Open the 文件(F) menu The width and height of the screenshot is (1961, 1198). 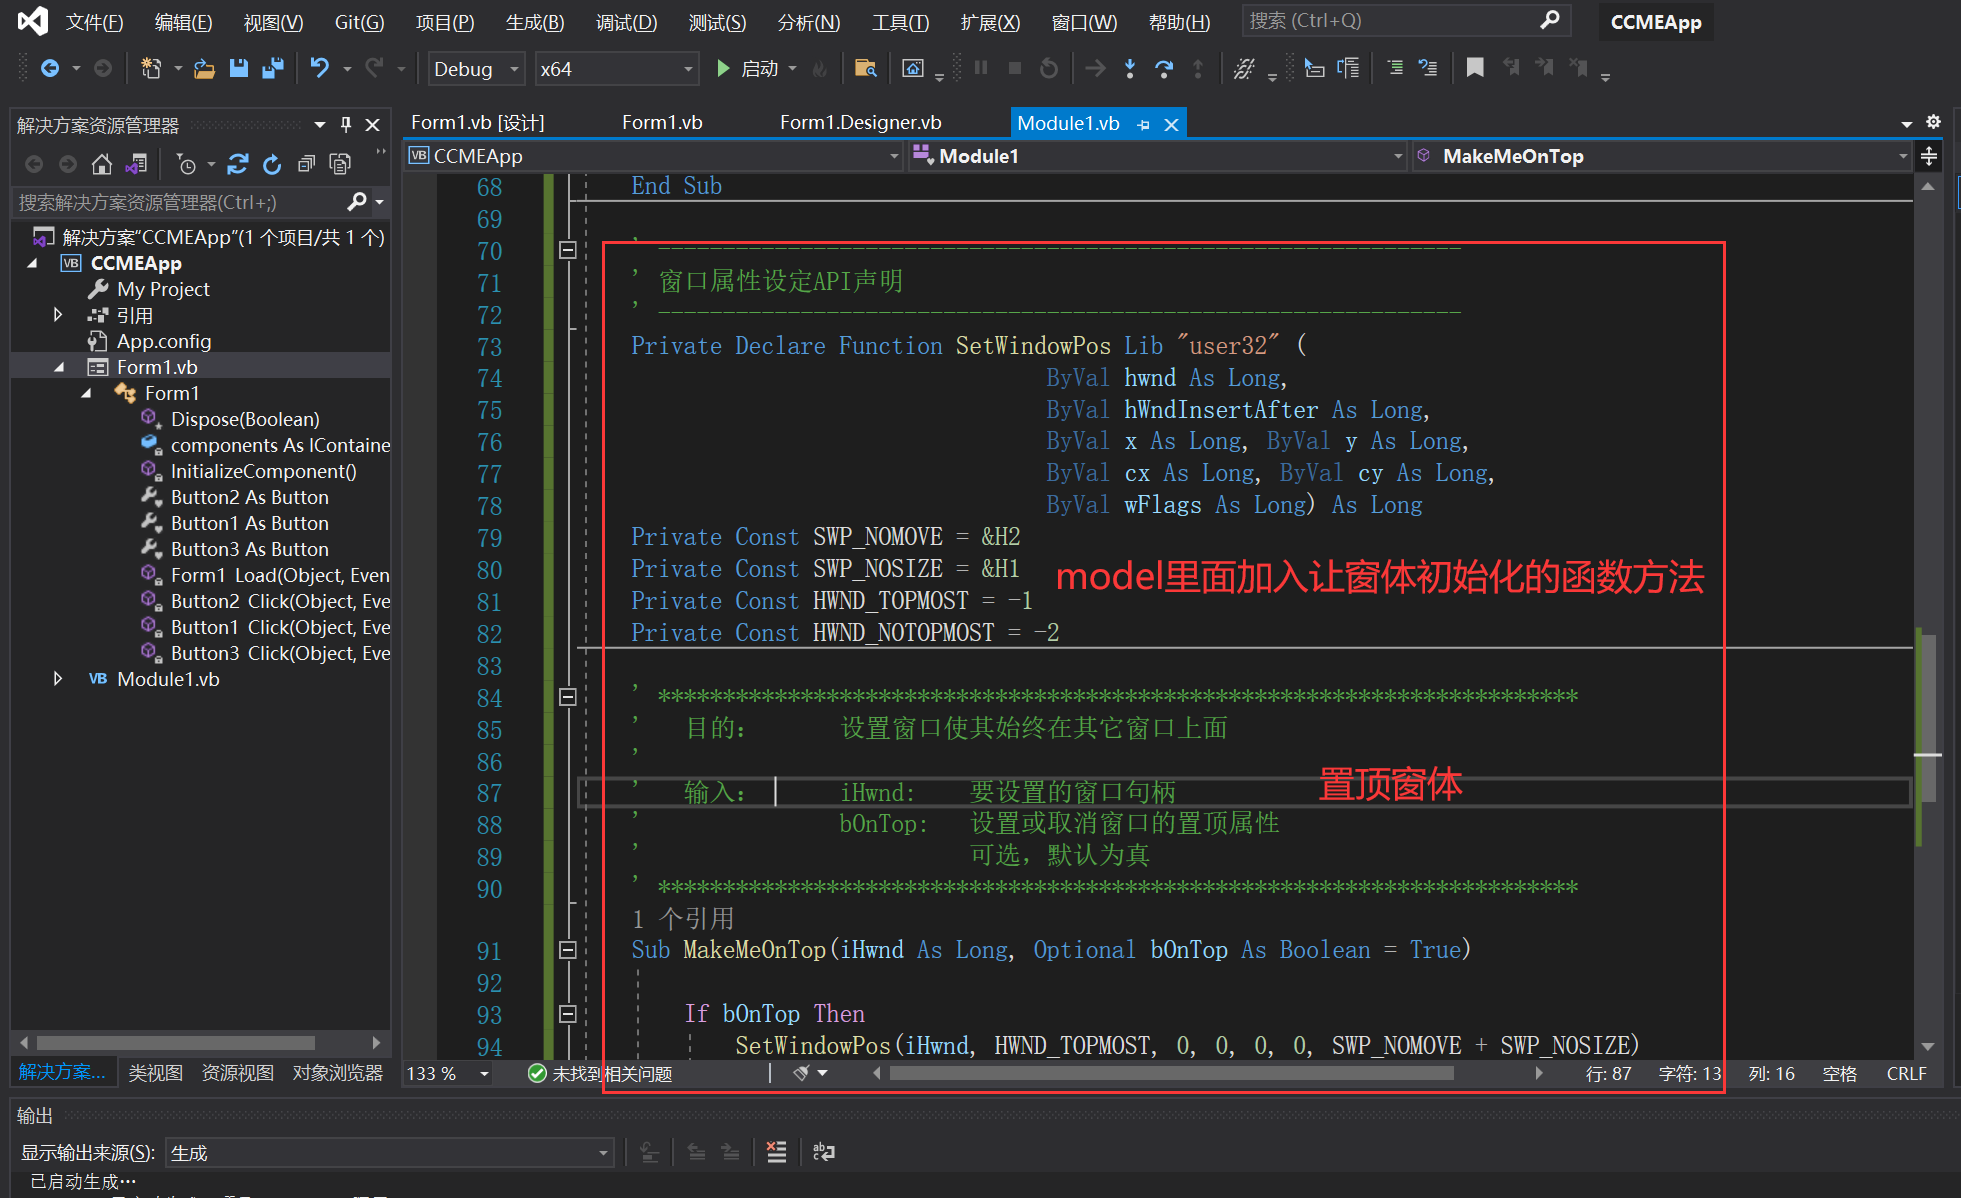(x=94, y=22)
